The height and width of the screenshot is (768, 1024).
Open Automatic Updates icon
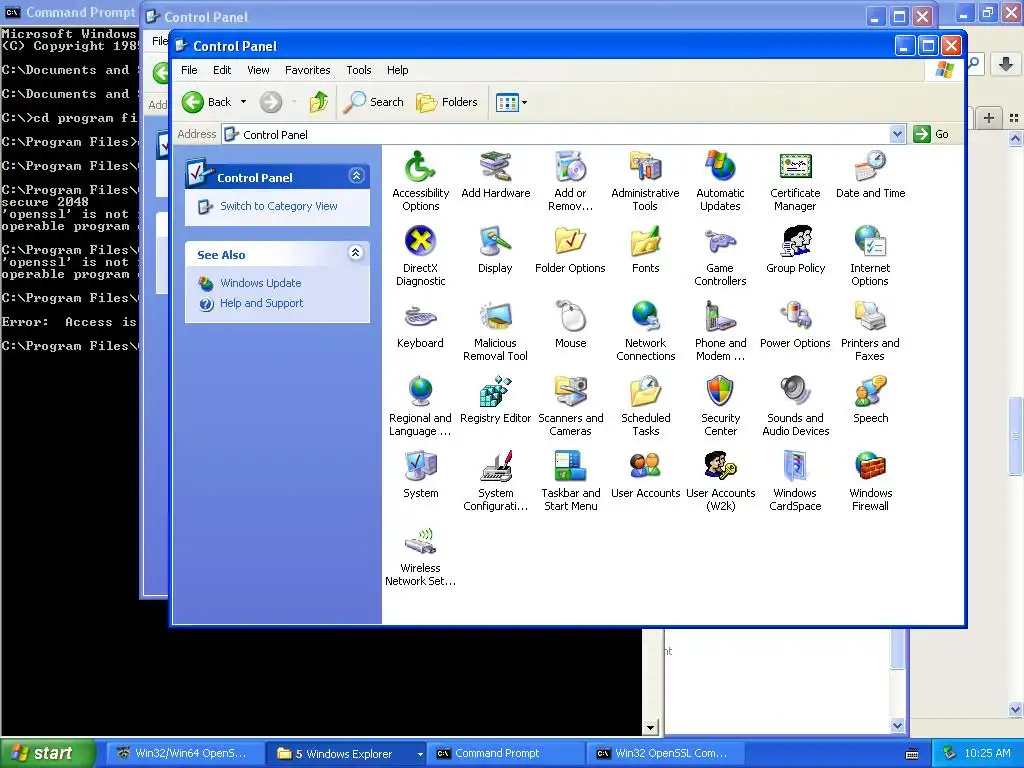720,182
